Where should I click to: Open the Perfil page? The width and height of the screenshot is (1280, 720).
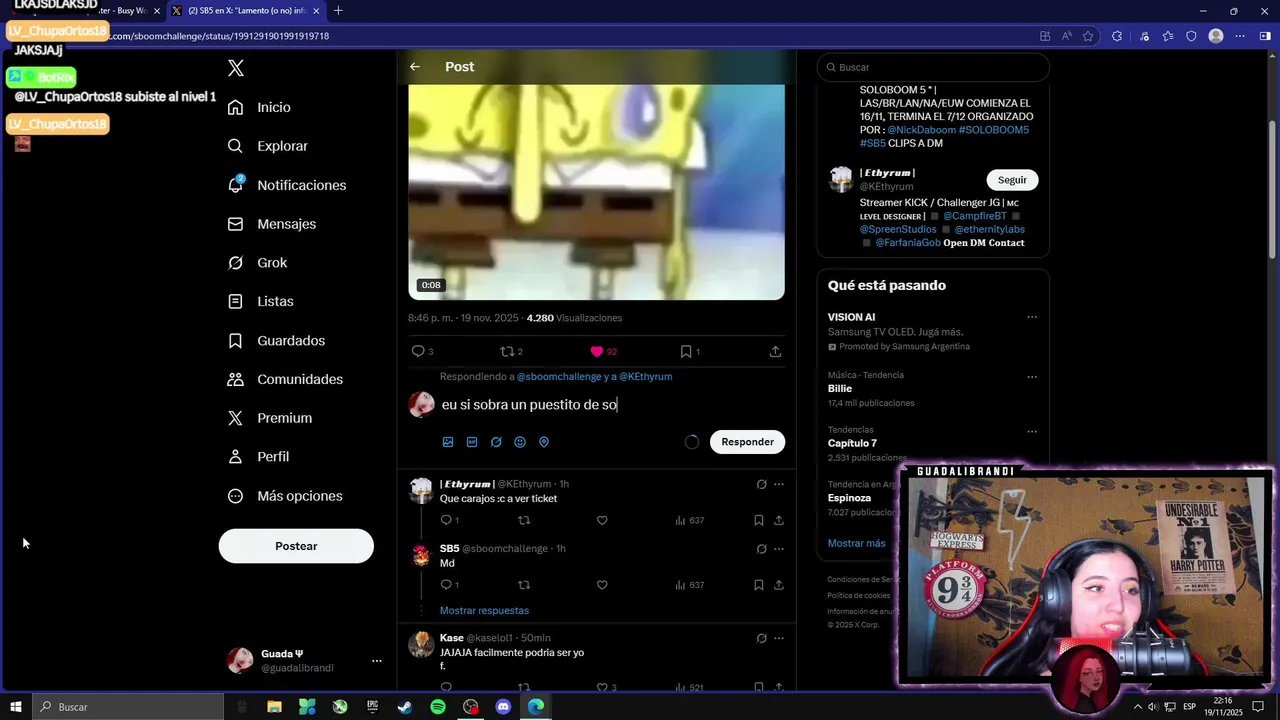(x=258, y=457)
